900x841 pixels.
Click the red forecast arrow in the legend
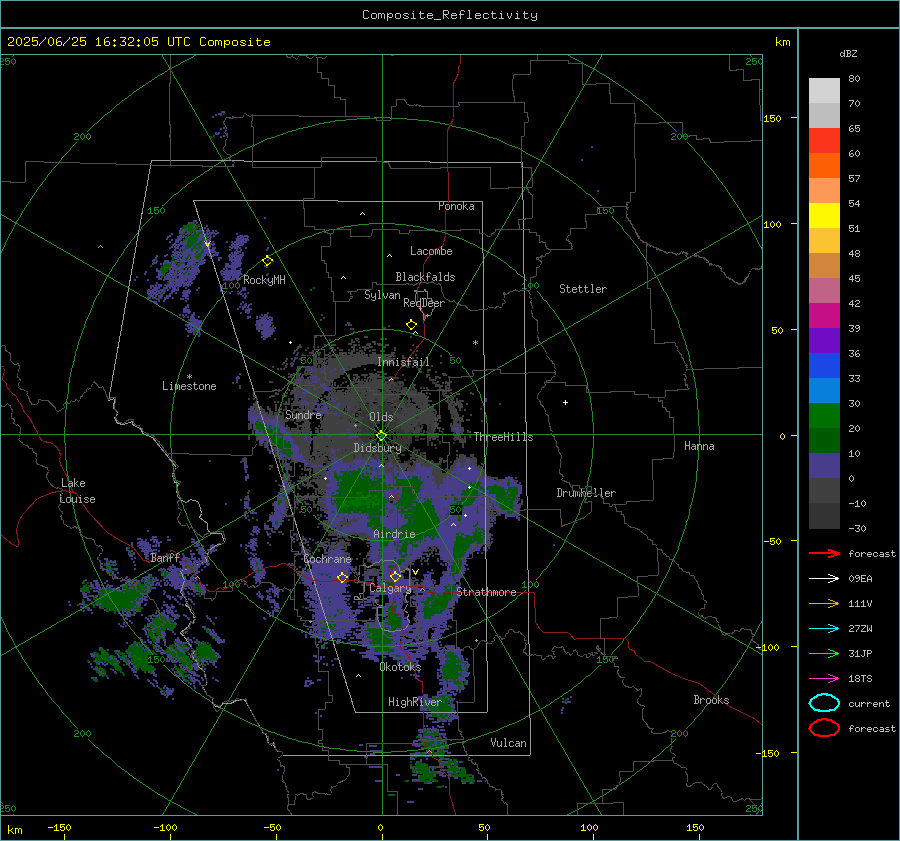click(825, 553)
